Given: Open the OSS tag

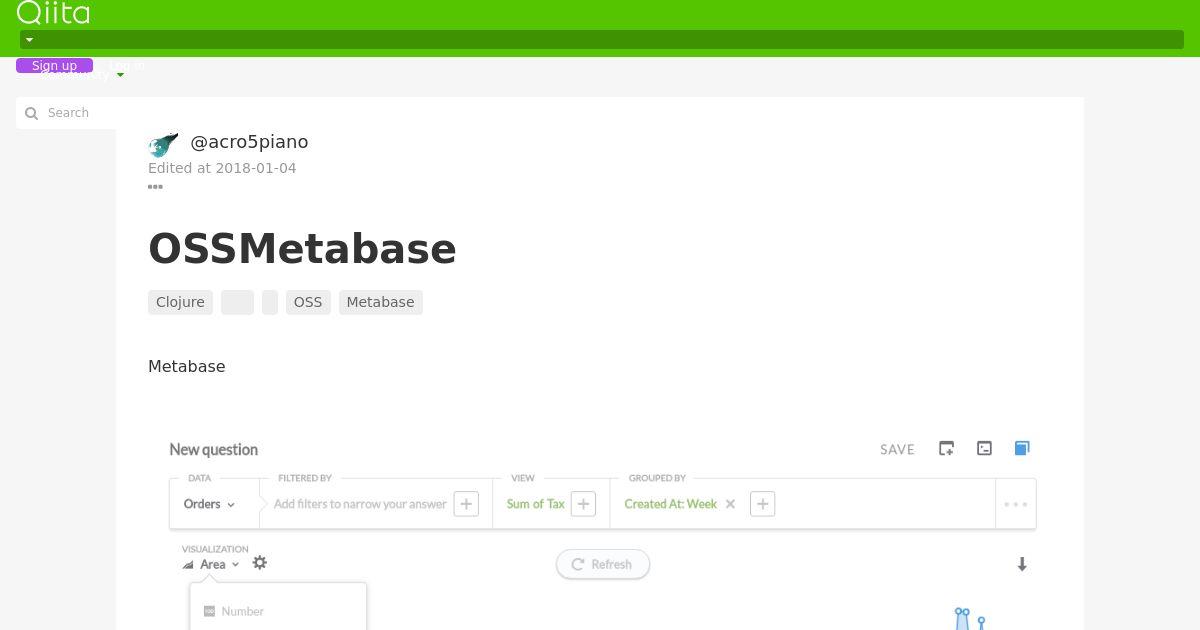Looking at the screenshot, I should point(308,302).
